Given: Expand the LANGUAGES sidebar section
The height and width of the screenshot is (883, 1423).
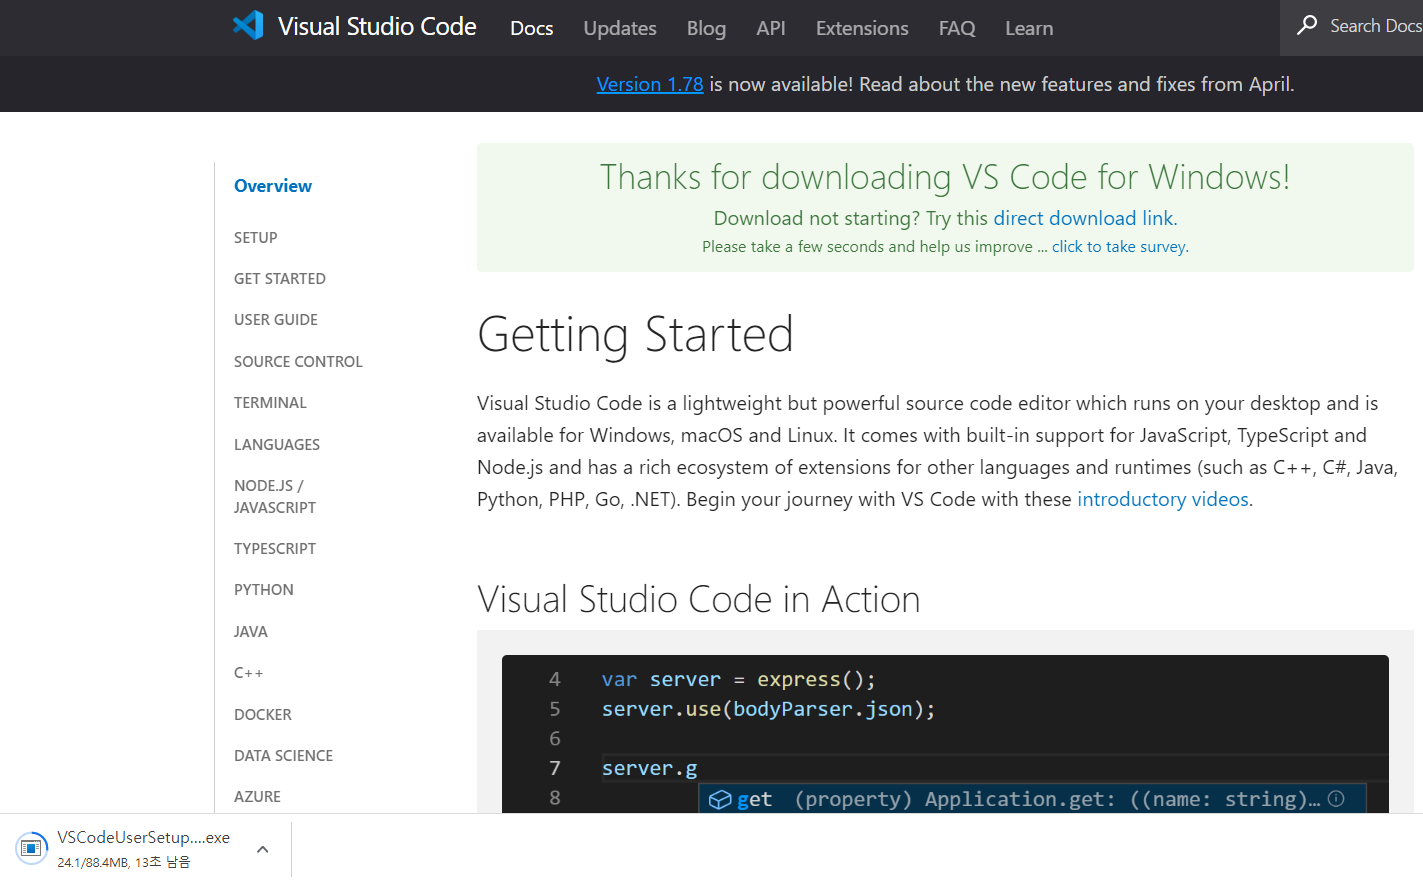Looking at the screenshot, I should [x=277, y=445].
